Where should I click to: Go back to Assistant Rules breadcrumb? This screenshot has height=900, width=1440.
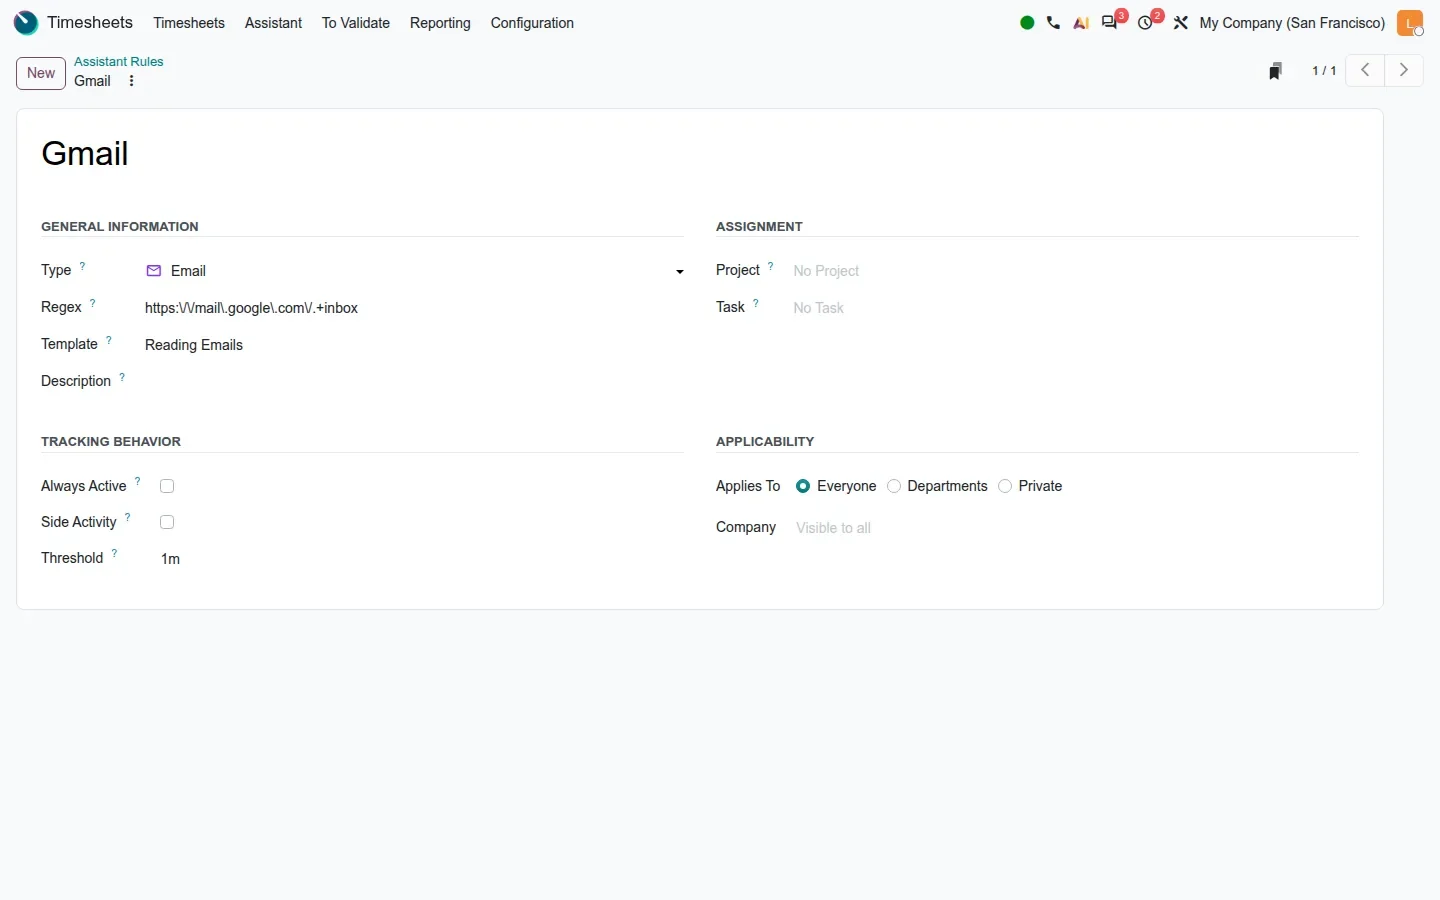click(119, 62)
